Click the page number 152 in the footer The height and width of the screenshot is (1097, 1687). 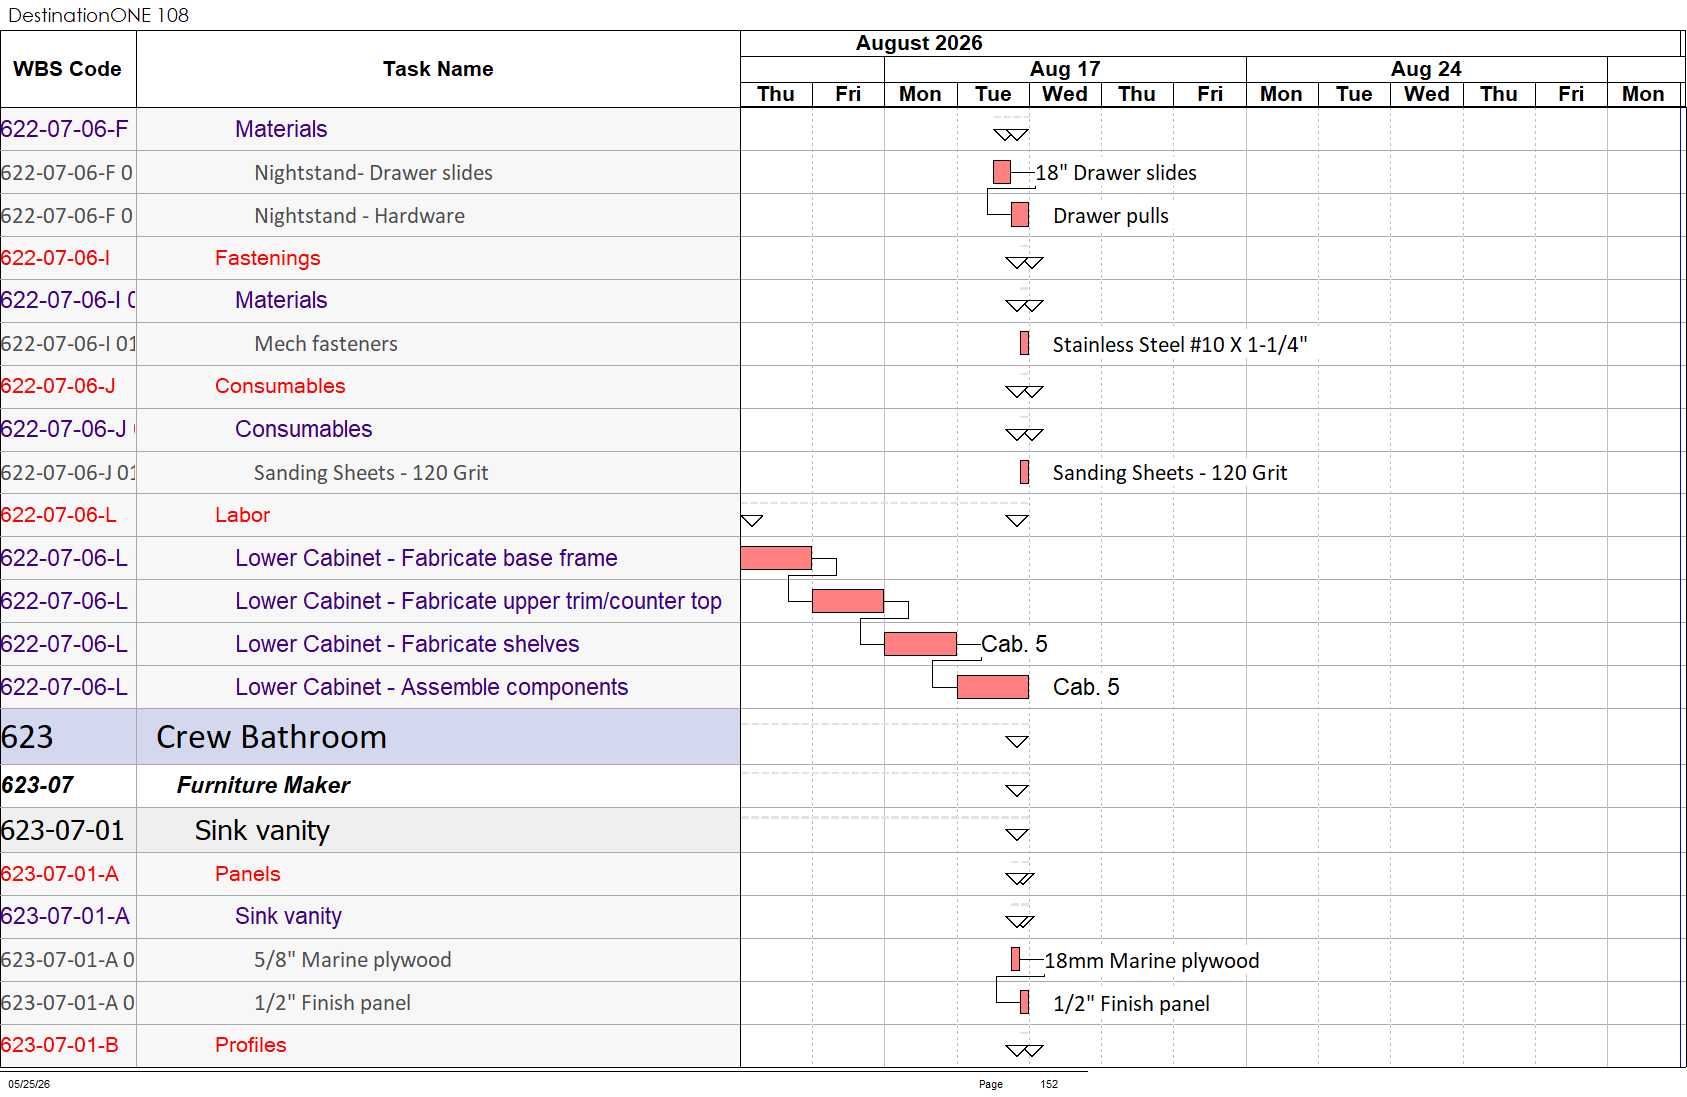(1049, 1084)
